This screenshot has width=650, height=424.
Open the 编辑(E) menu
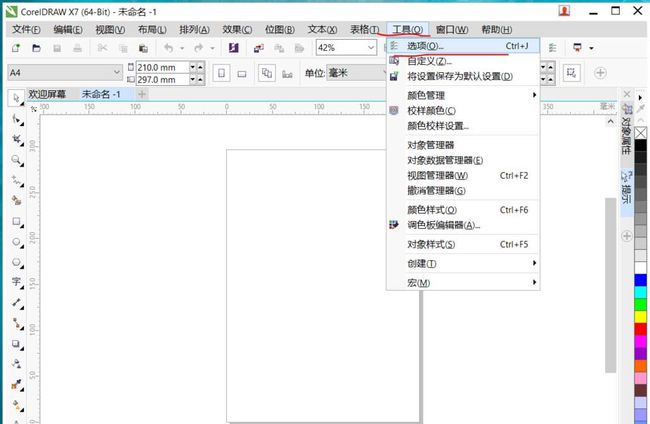[68, 29]
